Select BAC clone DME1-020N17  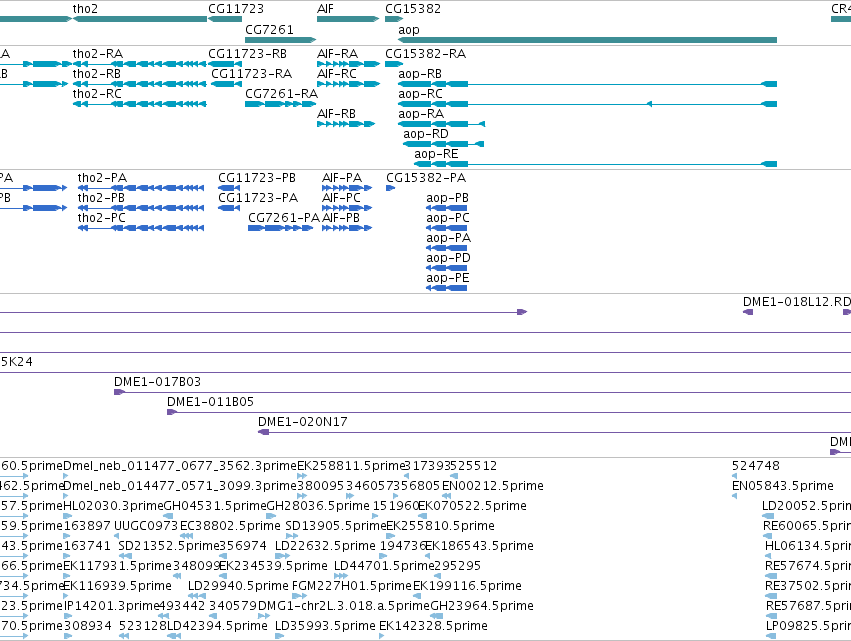pos(303,422)
